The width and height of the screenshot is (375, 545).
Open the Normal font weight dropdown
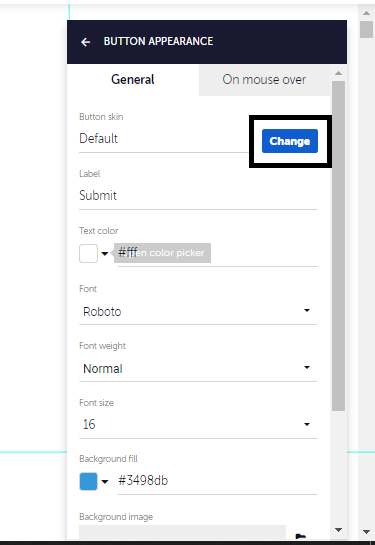[198, 368]
